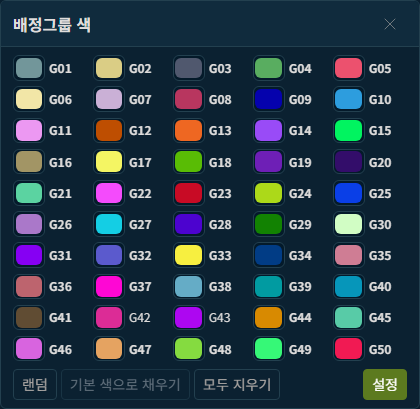This screenshot has height=409, width=420.
Task: Confirm with the green 설정 button
Action: click(385, 384)
